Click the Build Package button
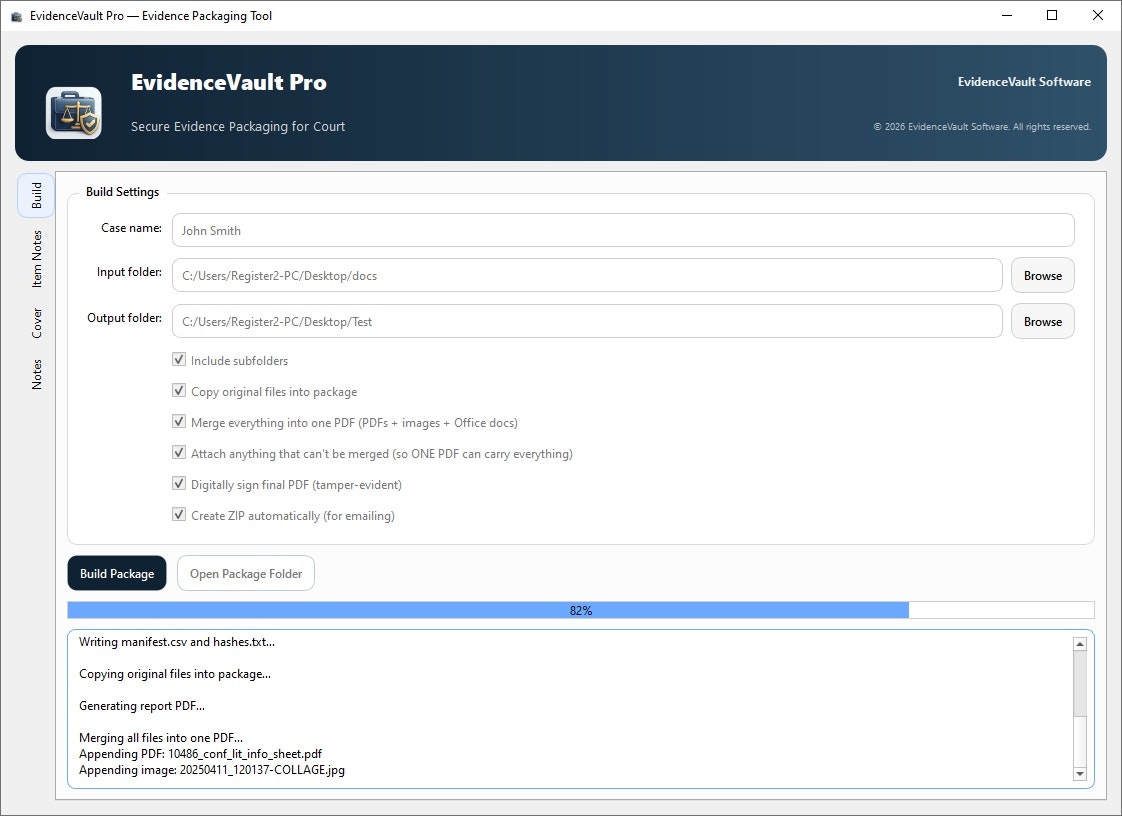Viewport: 1122px width, 816px height. [x=116, y=573]
